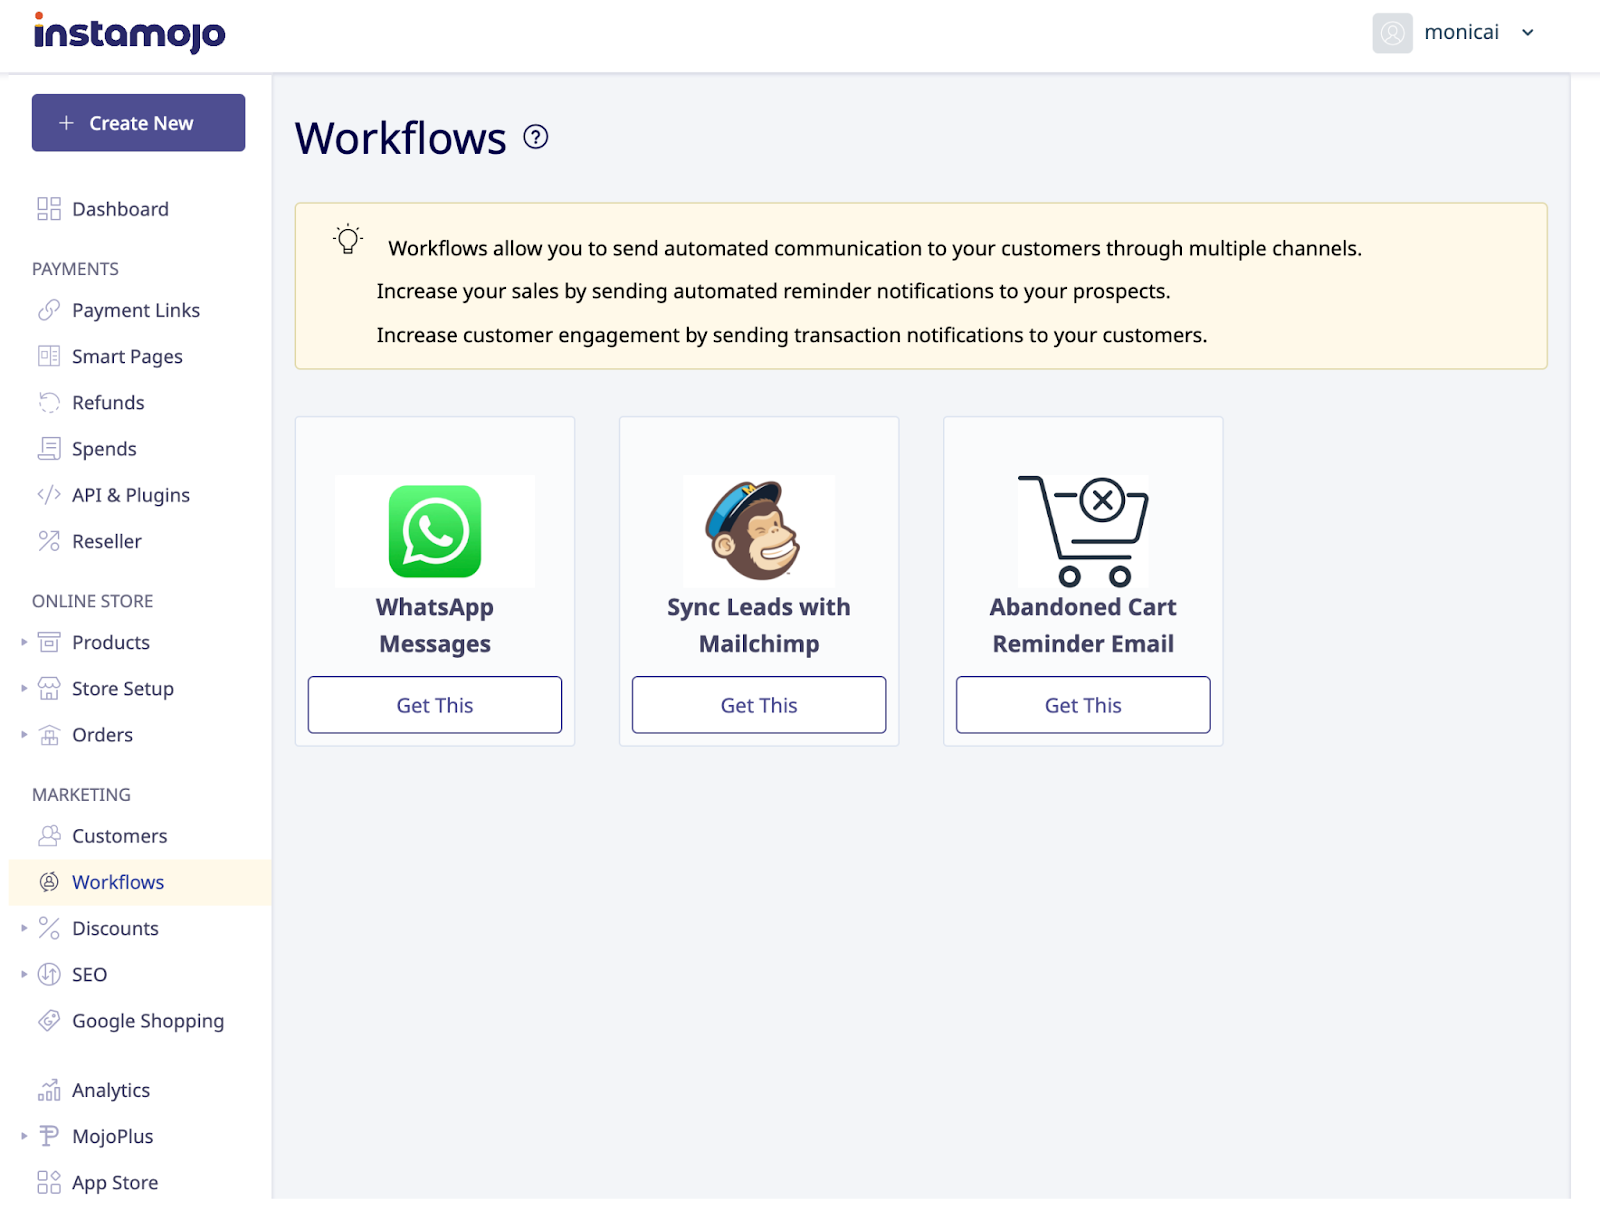Click the Dashboard grid icon
Image resolution: width=1600 pixels, height=1219 pixels.
tap(49, 209)
